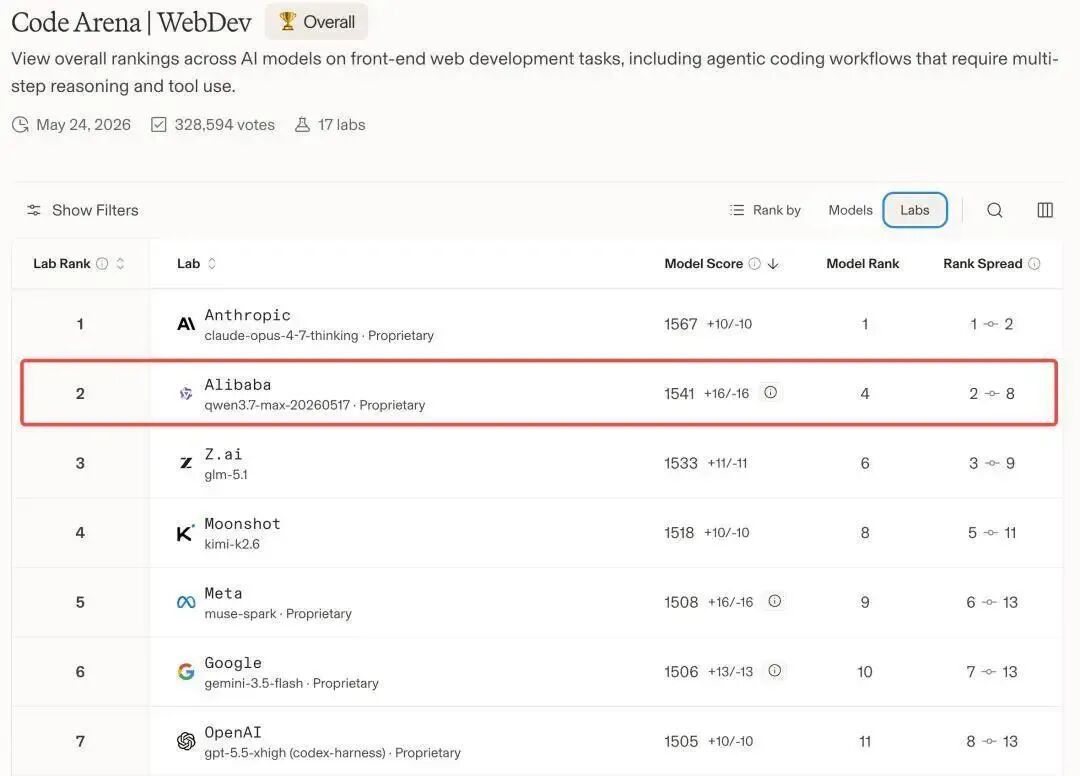The width and height of the screenshot is (1080, 776).
Task: Click the Moonshot K logo icon
Action: click(x=185, y=532)
